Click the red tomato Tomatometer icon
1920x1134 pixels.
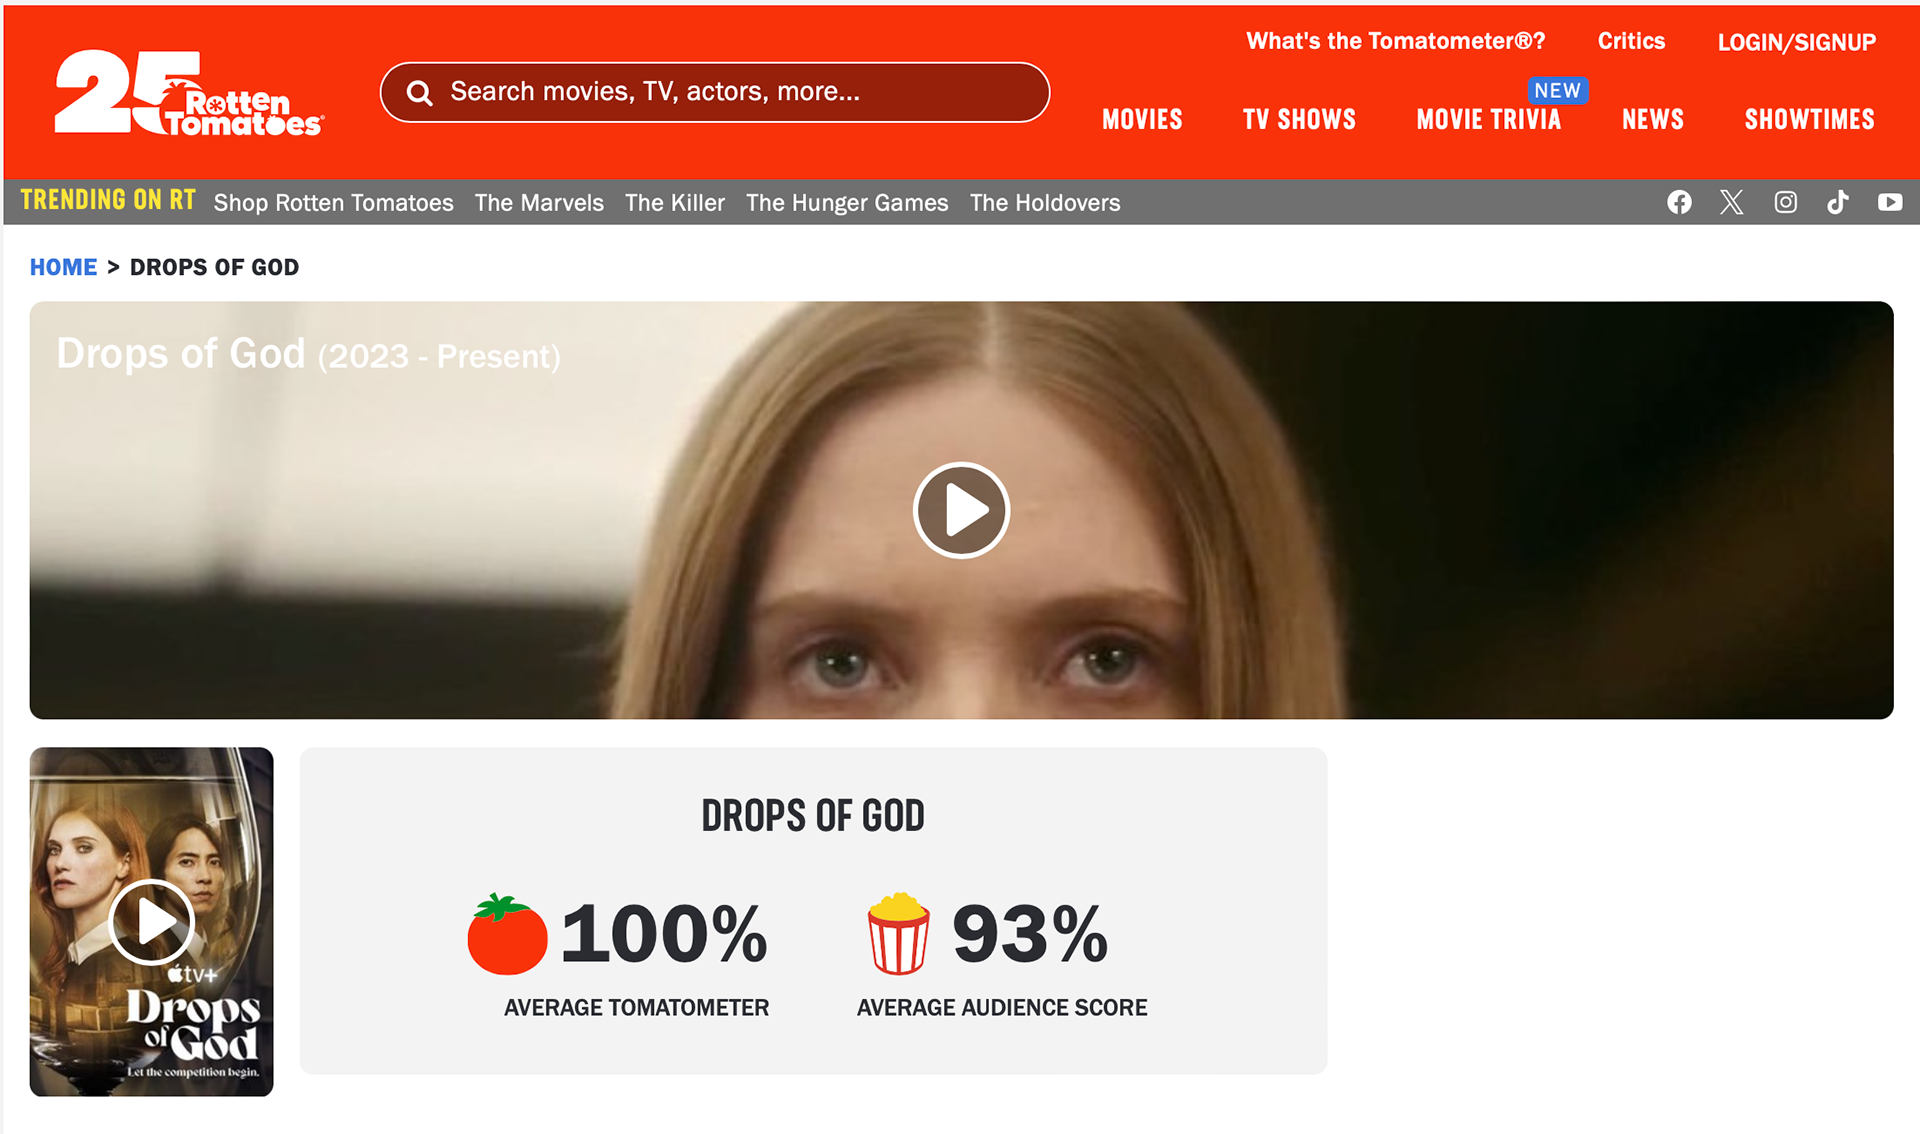pyautogui.click(x=507, y=934)
